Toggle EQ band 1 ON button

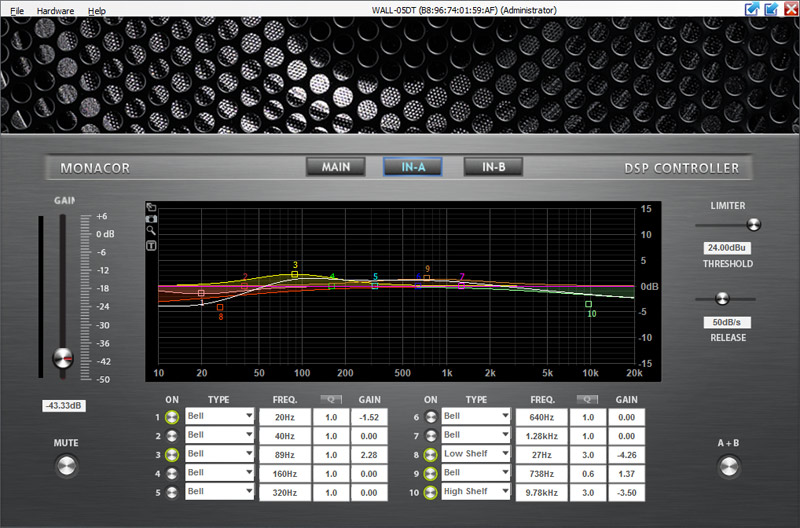coord(171,417)
